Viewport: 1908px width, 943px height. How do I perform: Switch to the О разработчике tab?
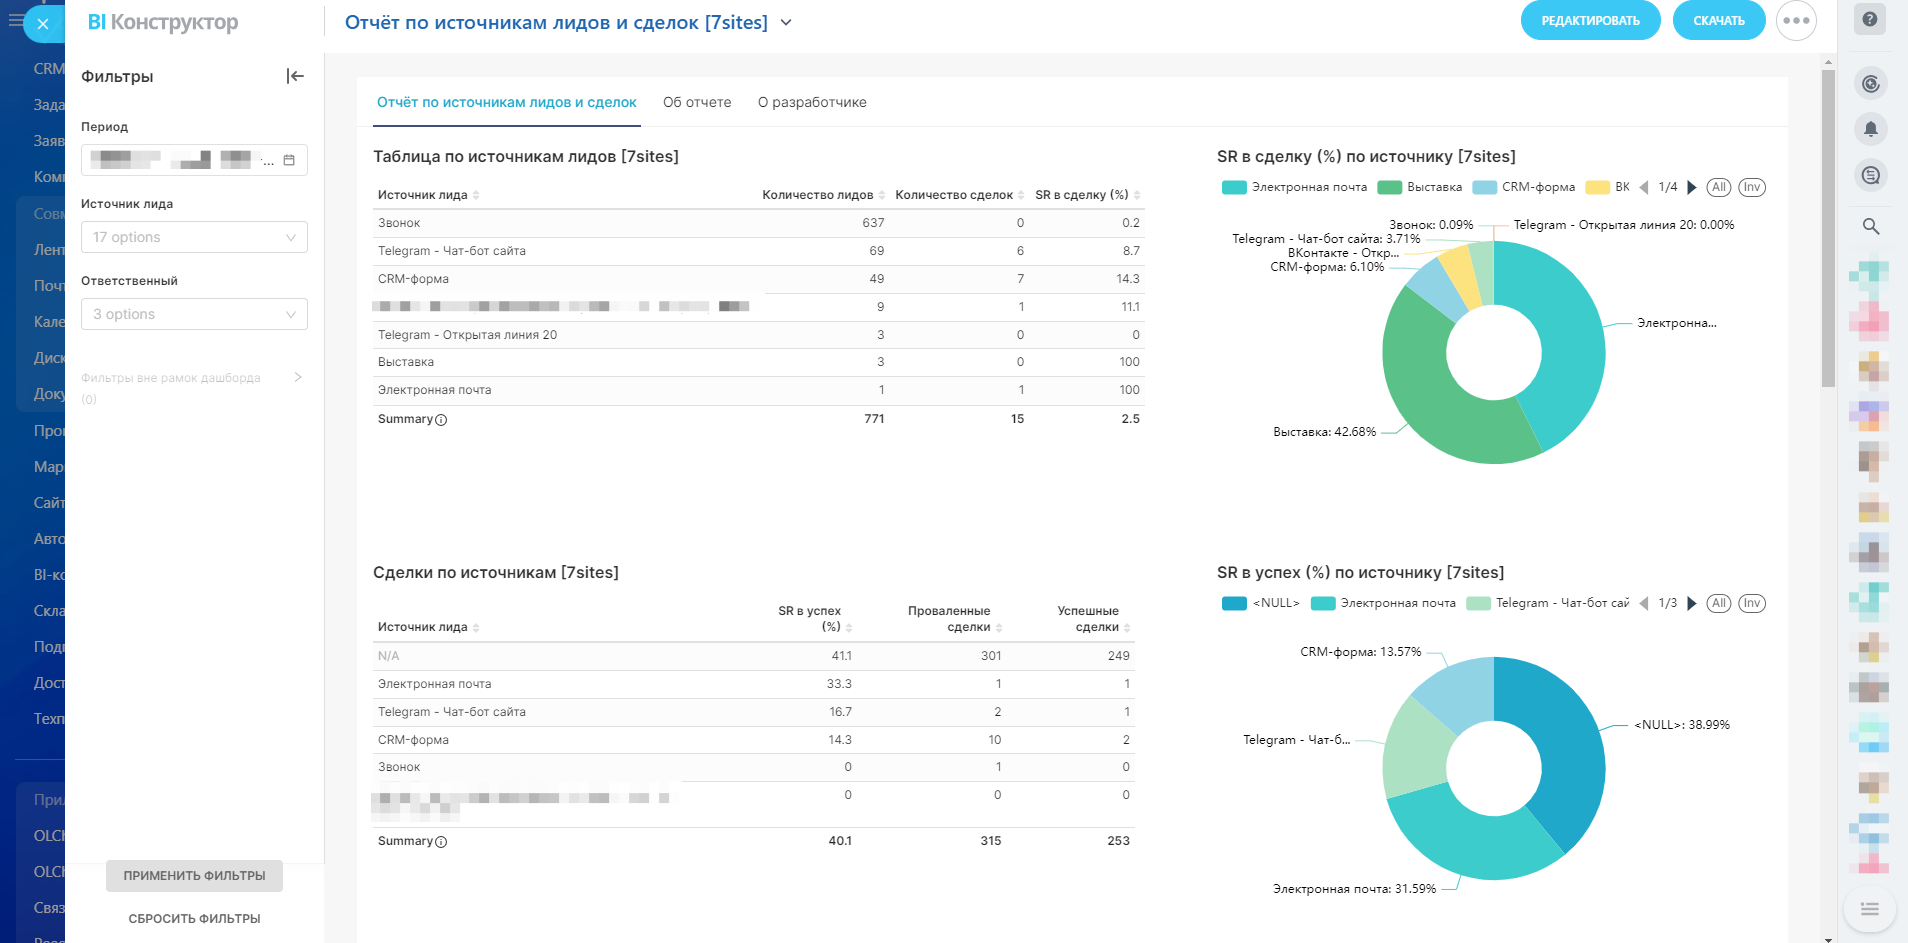point(812,102)
